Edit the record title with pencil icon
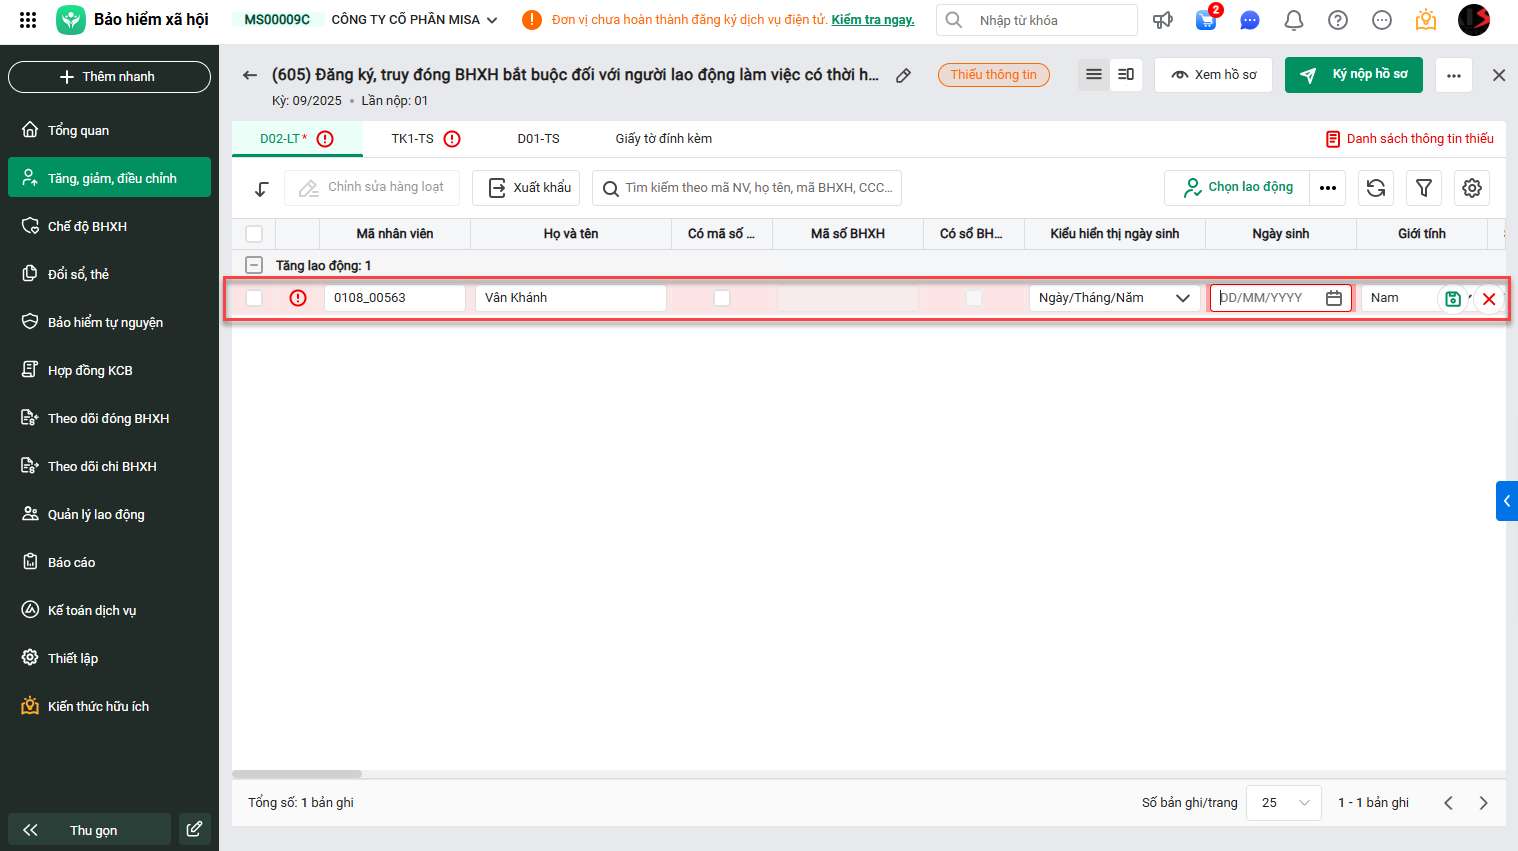 [x=903, y=75]
